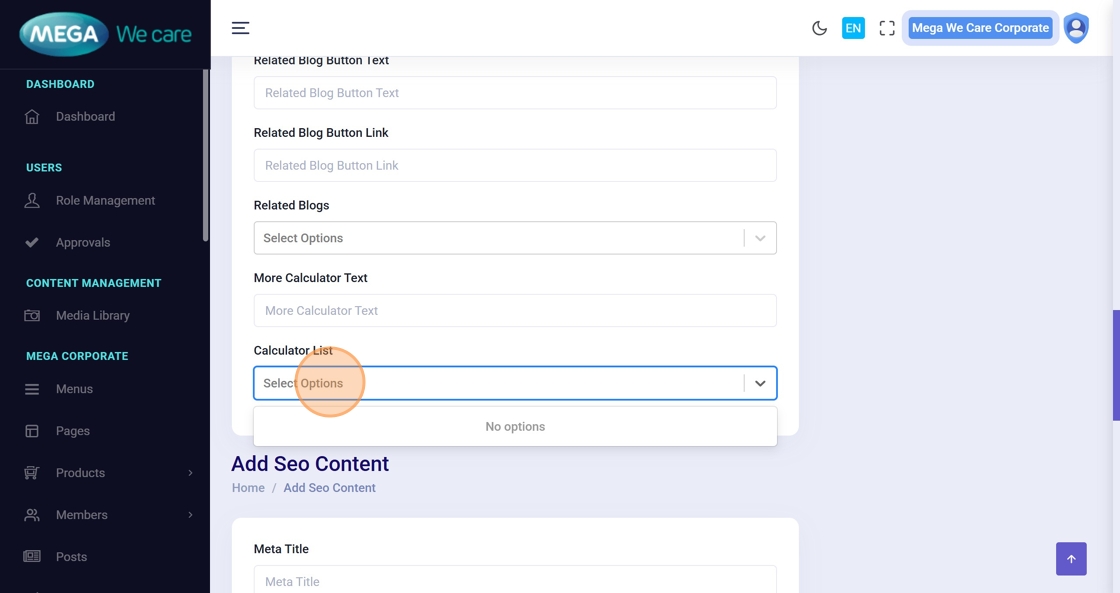
Task: Toggle the hamburger sidebar menu icon
Action: click(240, 28)
